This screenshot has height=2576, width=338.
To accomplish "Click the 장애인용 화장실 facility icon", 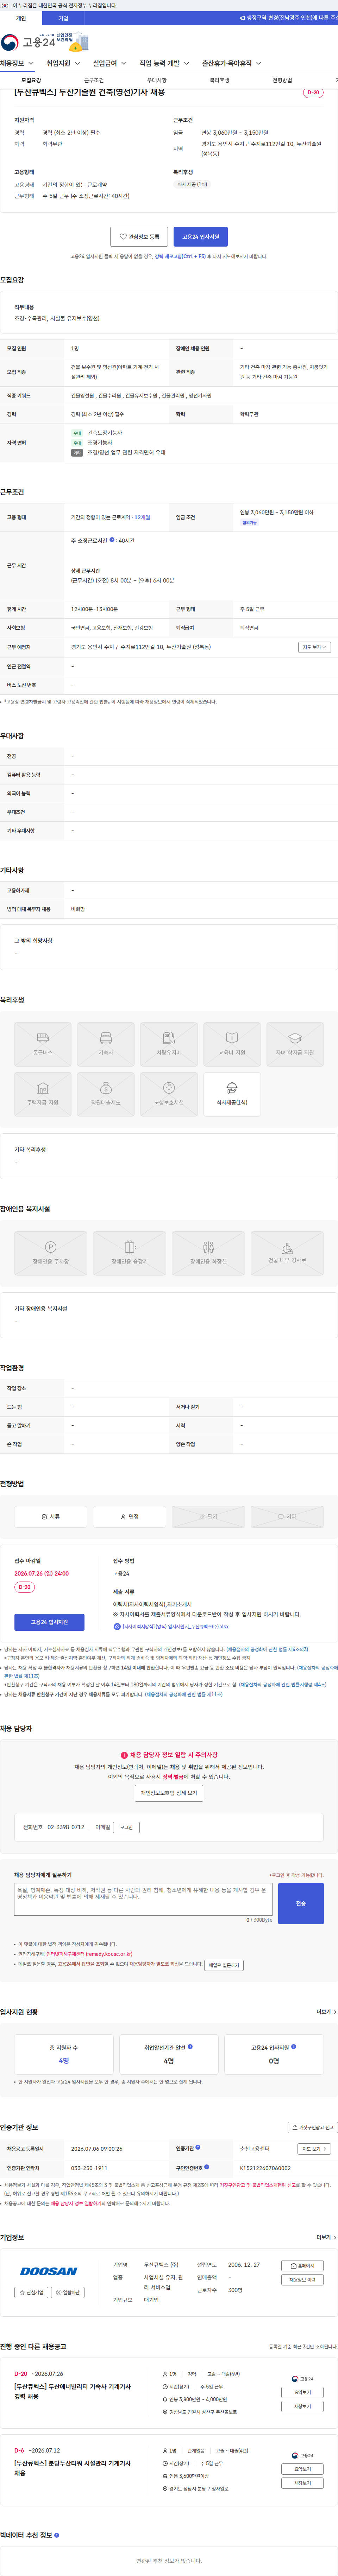I will click(x=208, y=1253).
